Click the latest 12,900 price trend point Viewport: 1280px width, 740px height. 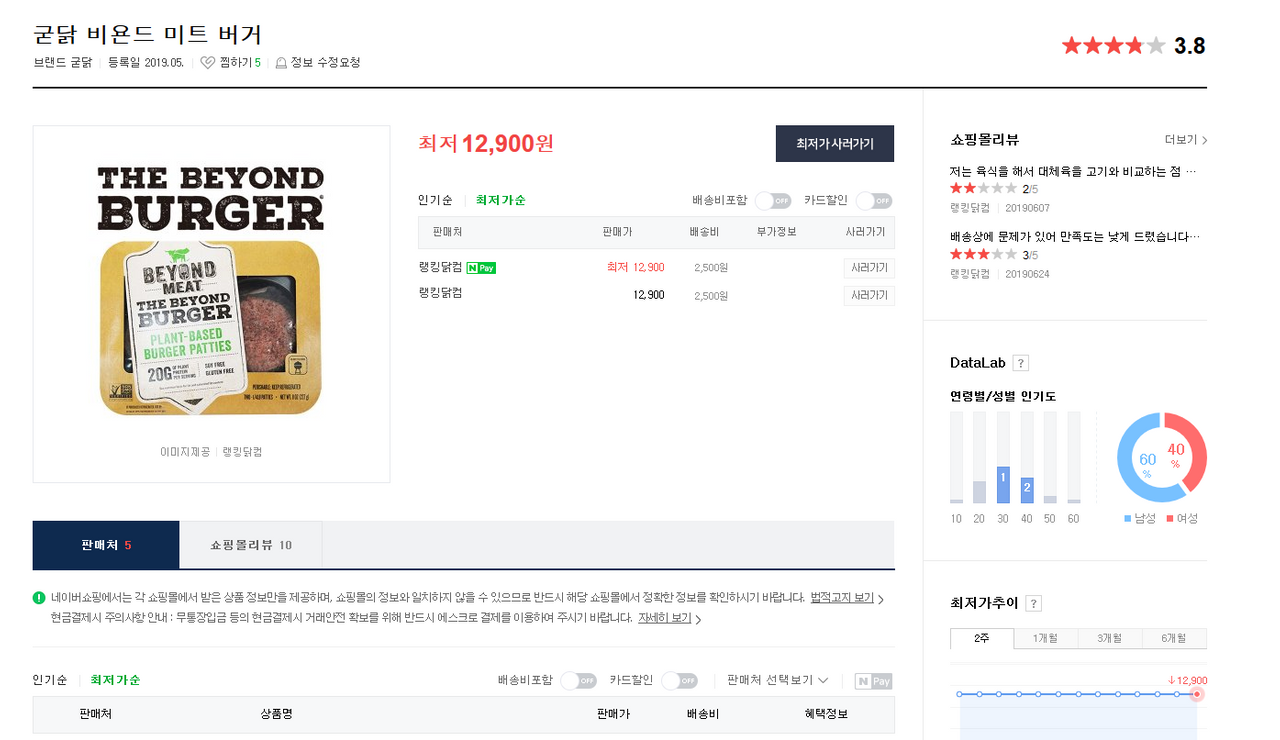click(1197, 694)
